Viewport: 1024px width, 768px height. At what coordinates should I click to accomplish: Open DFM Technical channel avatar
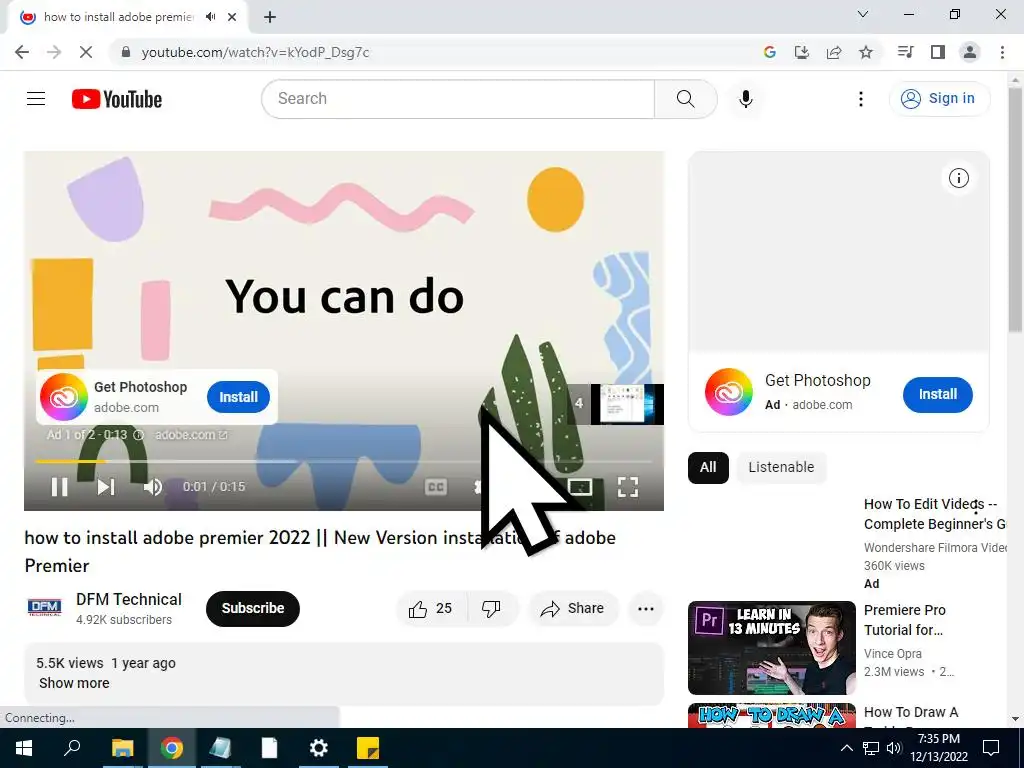click(x=44, y=608)
